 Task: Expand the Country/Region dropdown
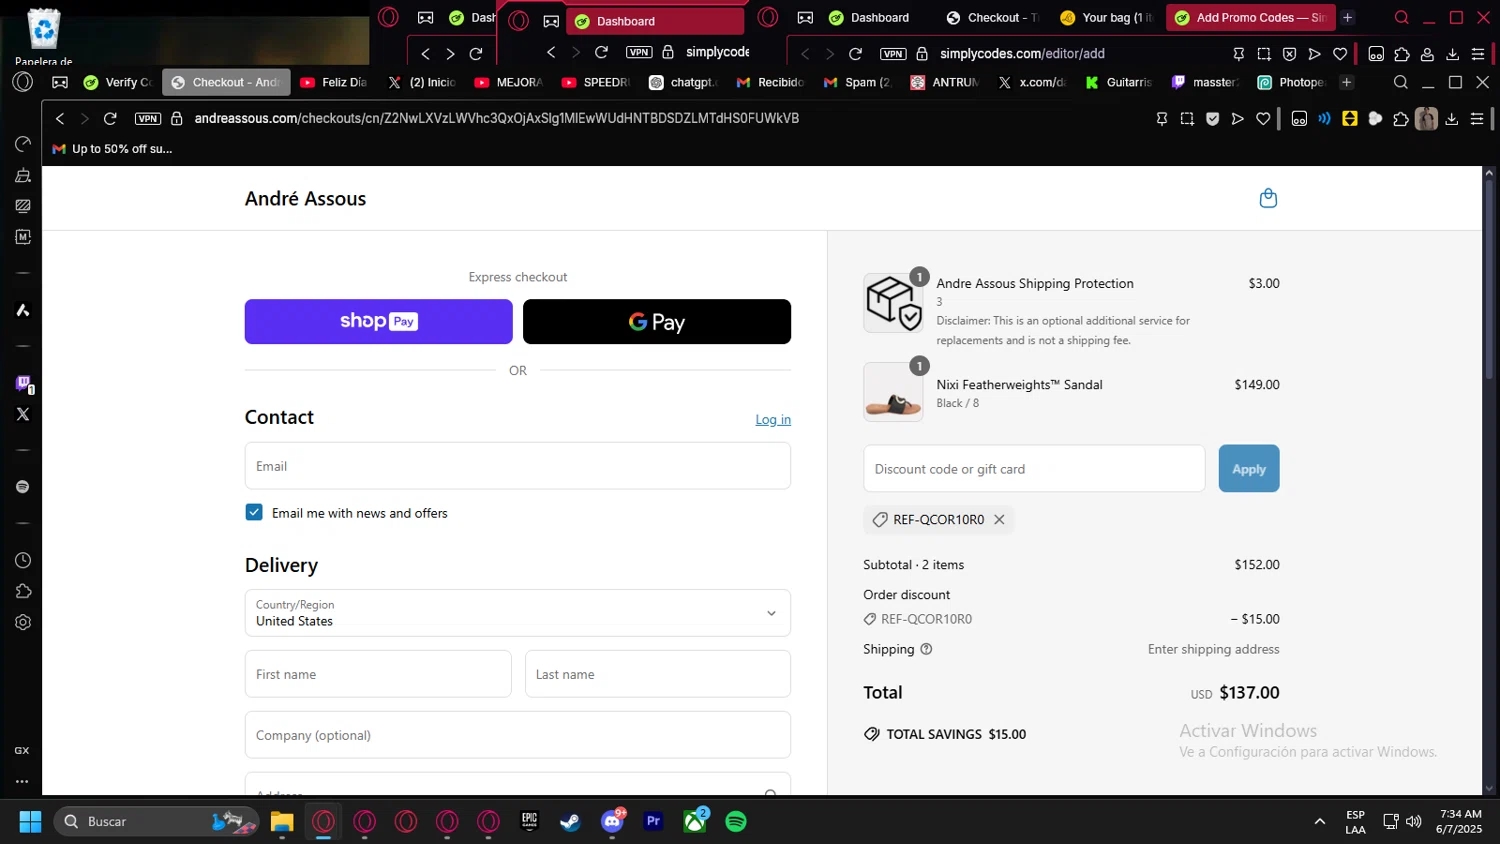pyautogui.click(x=518, y=613)
